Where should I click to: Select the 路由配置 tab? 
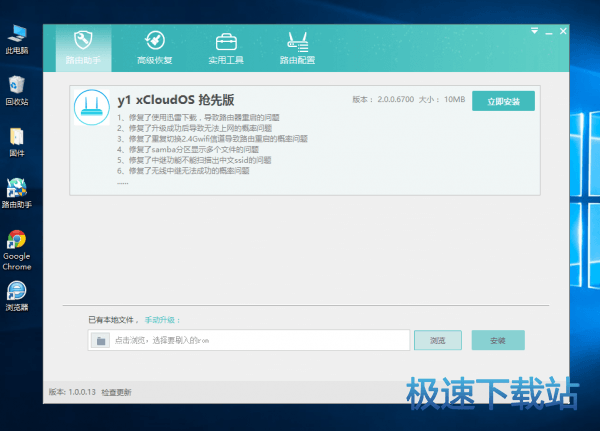297,48
